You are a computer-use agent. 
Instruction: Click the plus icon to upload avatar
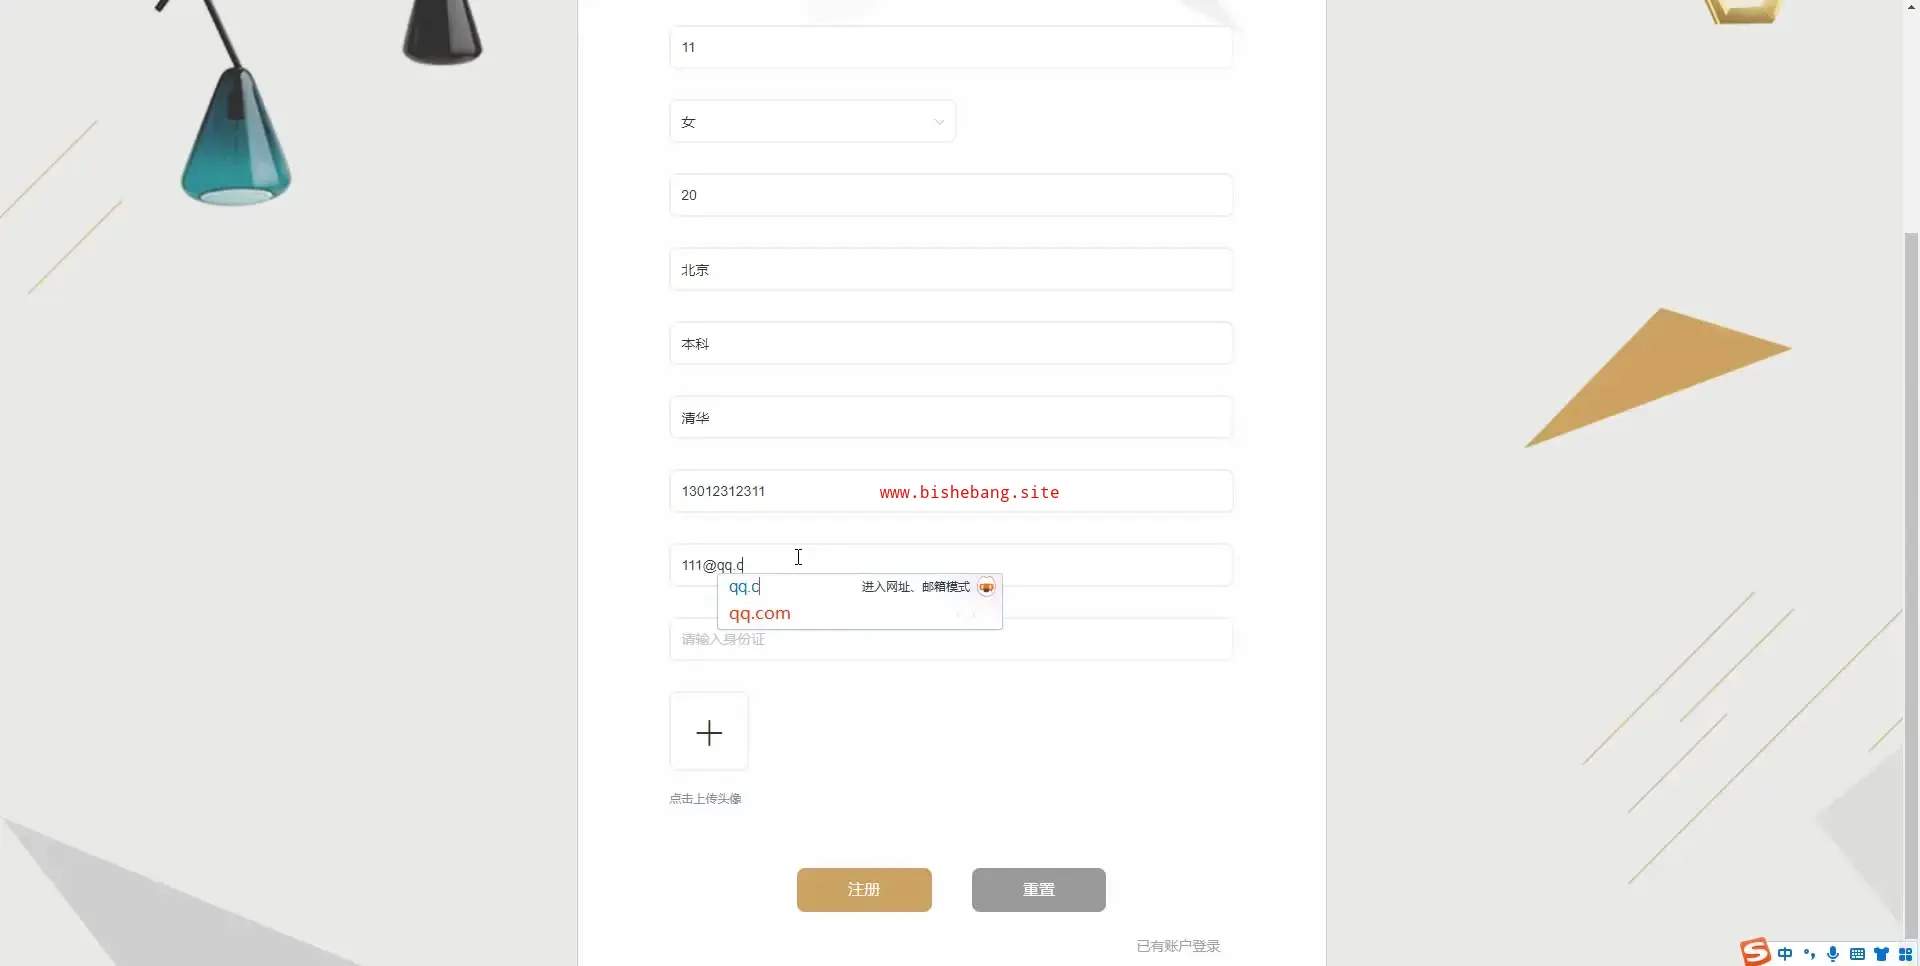pyautogui.click(x=709, y=732)
